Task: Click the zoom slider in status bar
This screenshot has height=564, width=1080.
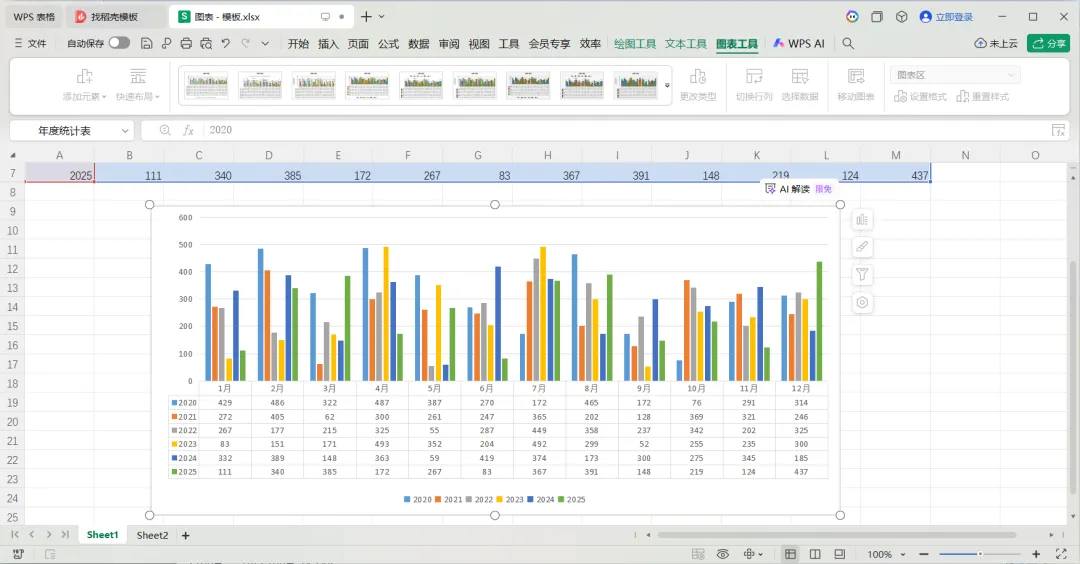Action: coord(979,554)
